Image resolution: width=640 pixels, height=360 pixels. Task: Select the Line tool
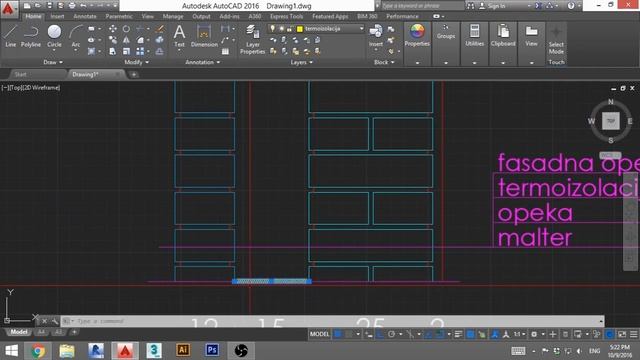11,36
